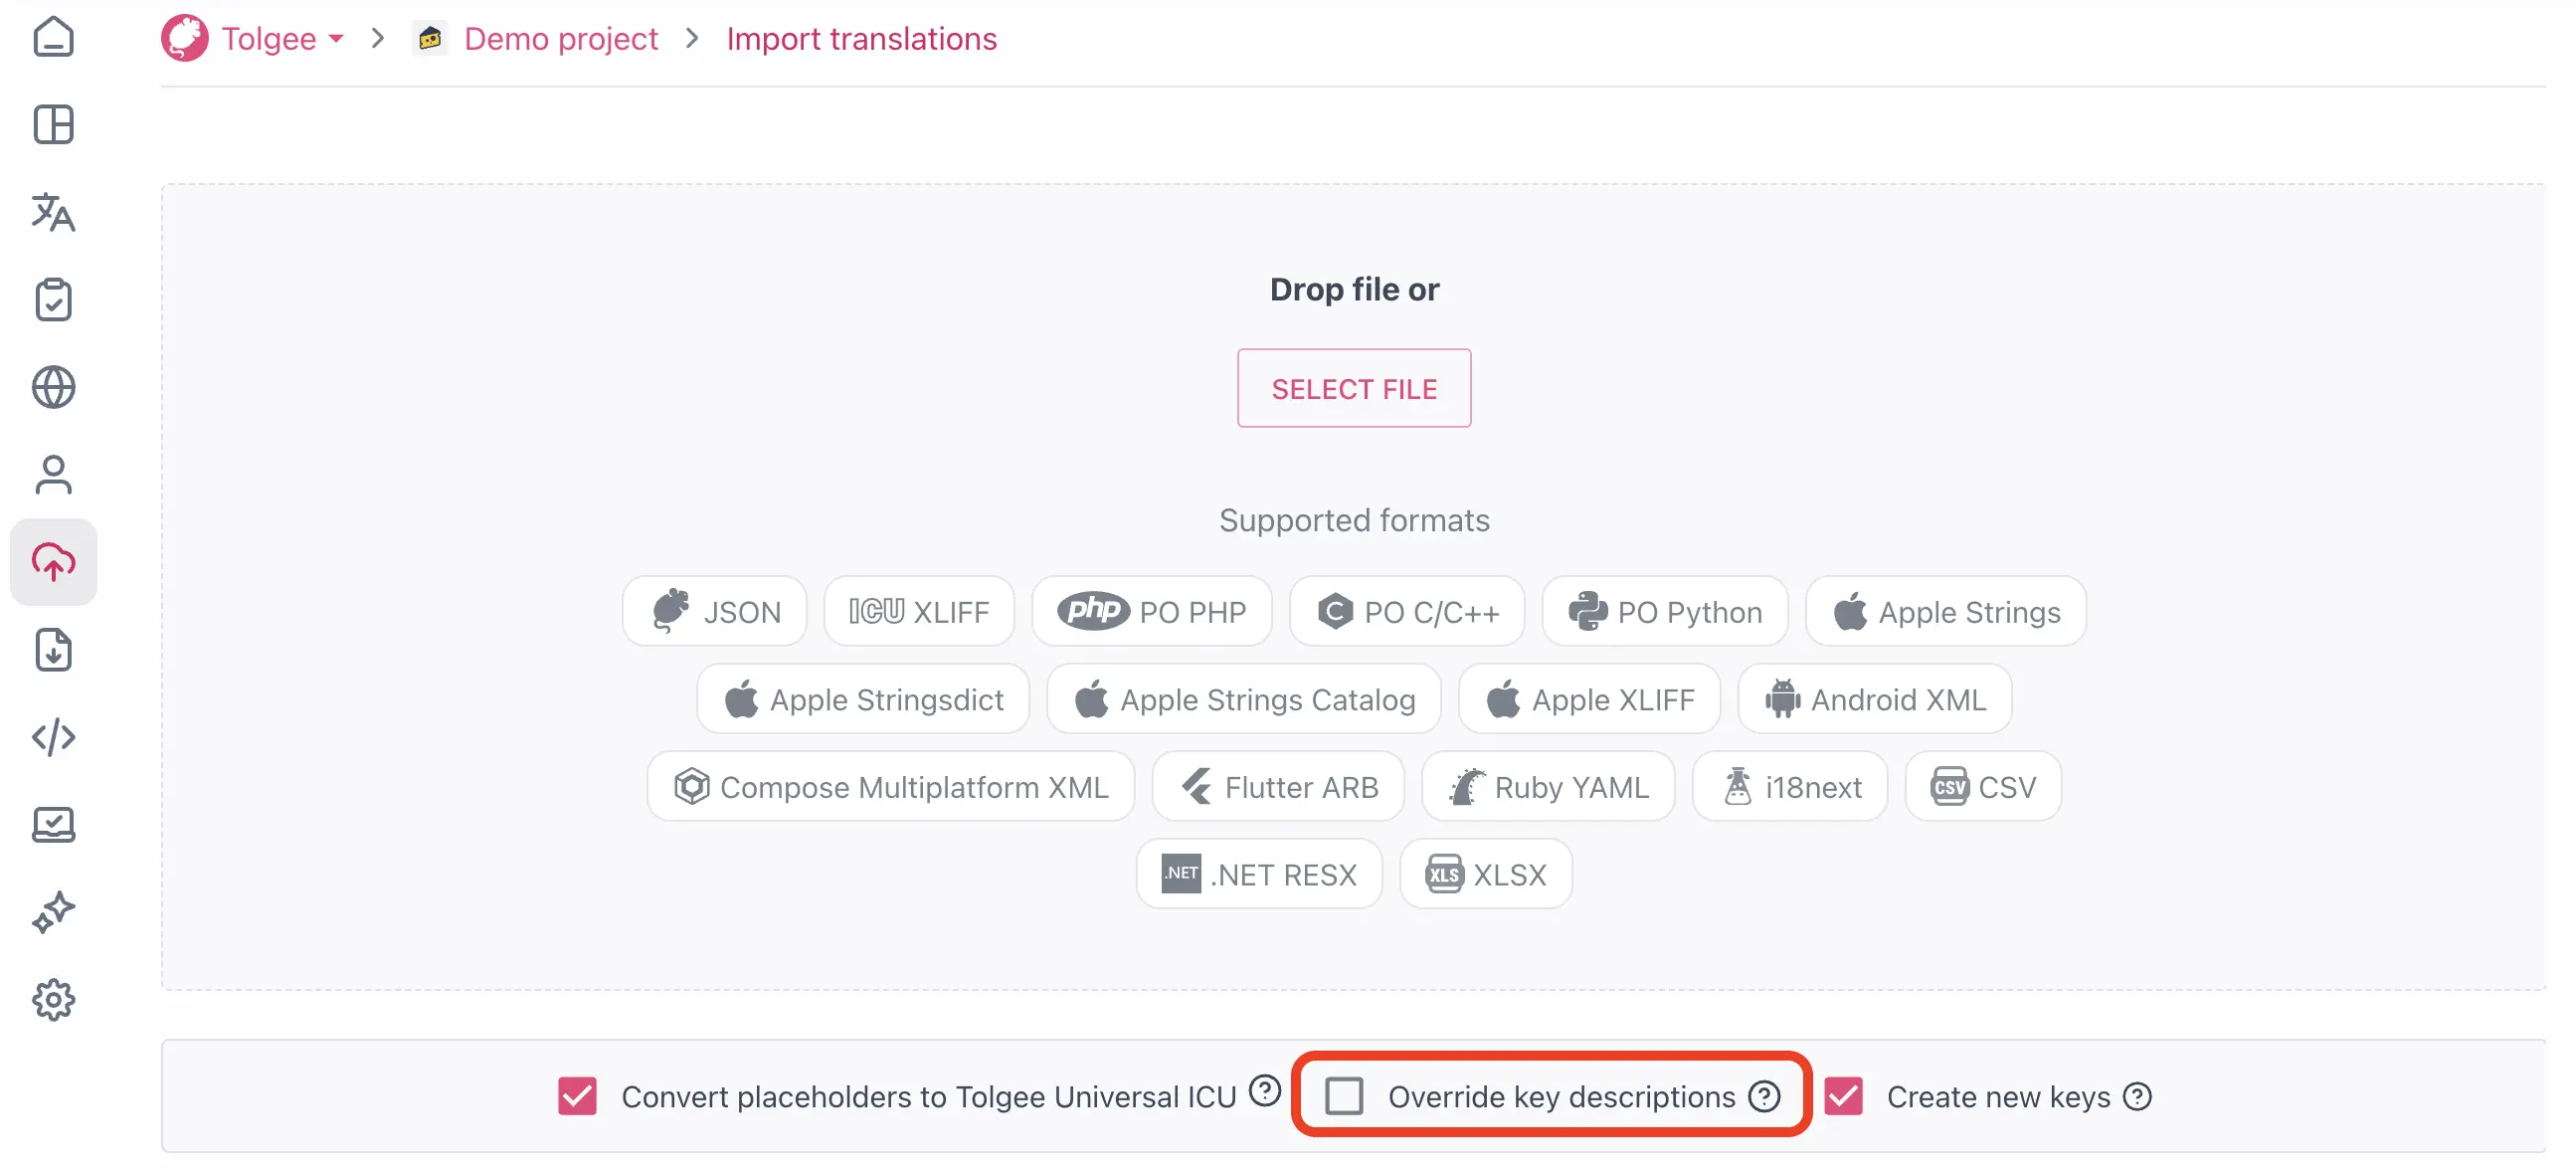This screenshot has height=1172, width=2576.
Task: Select the Import upload icon in sidebar
Action: click(x=53, y=561)
